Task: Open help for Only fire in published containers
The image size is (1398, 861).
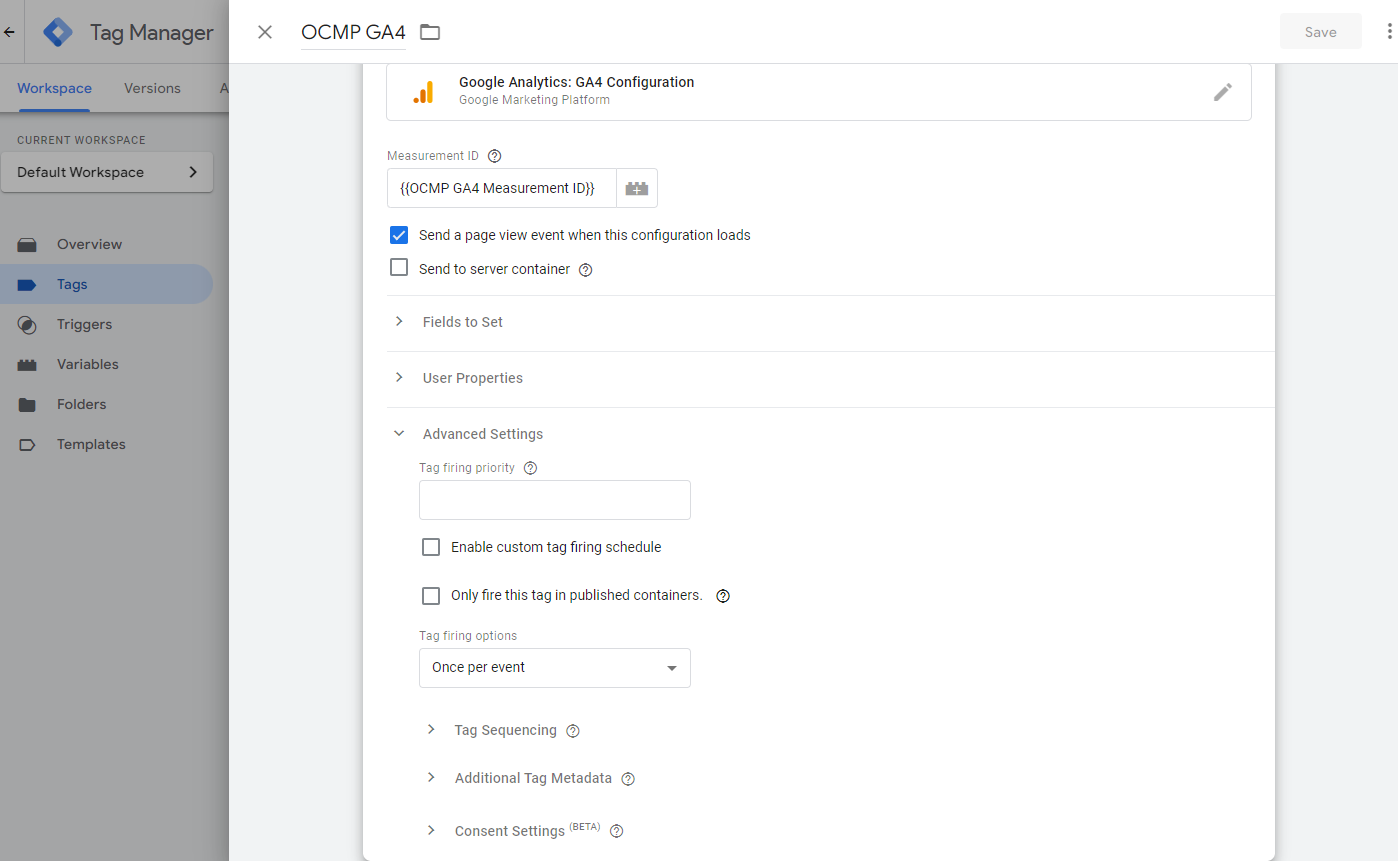Action: (x=724, y=596)
